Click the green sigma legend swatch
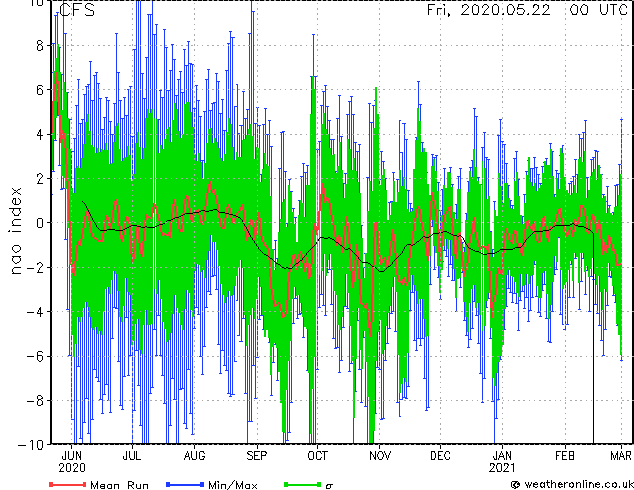 pos(302,484)
